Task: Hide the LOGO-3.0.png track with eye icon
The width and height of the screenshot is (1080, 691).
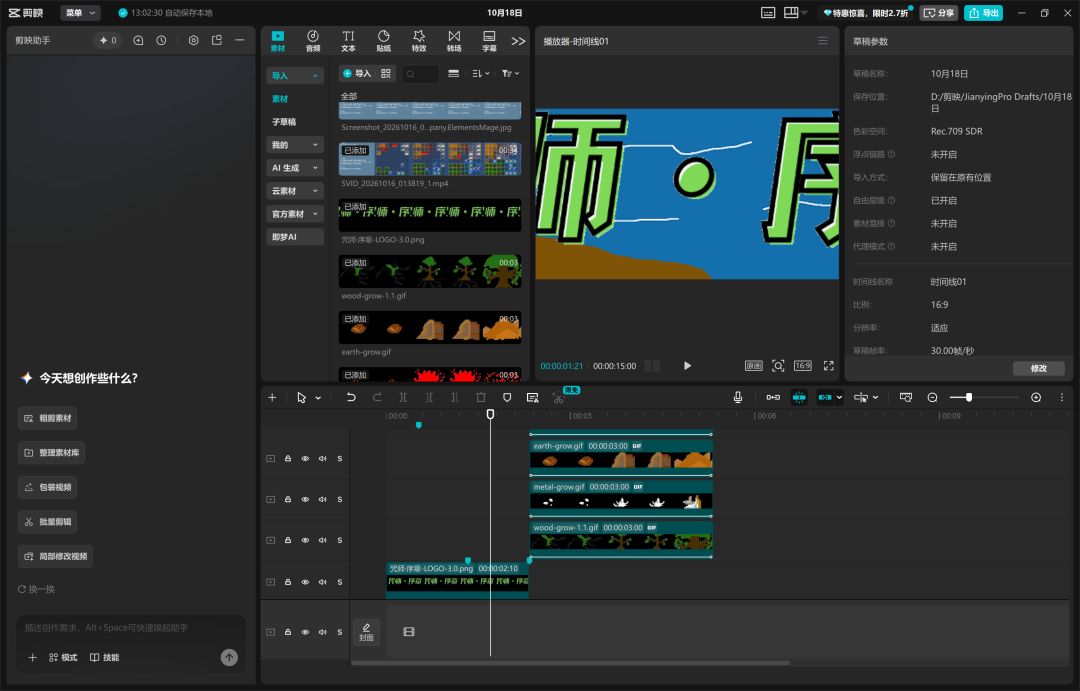Action: [305, 582]
